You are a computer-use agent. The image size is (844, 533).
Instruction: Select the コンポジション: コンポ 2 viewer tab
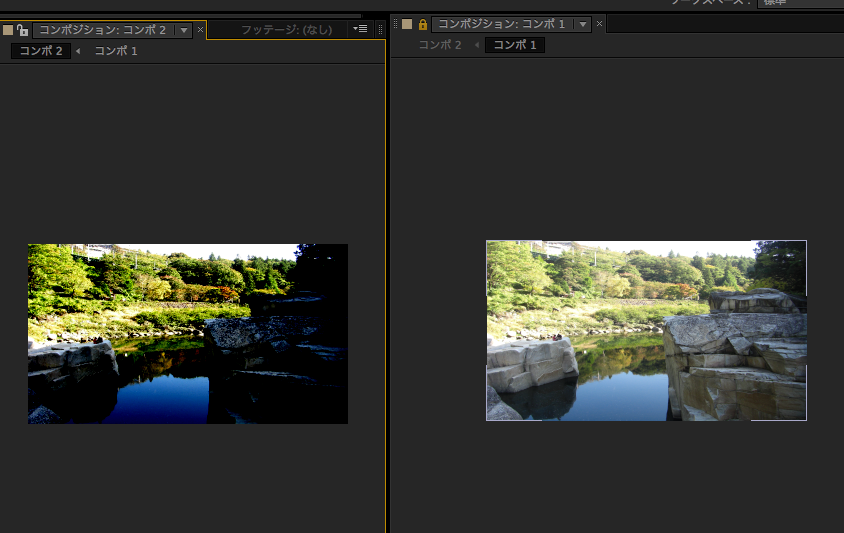[x=103, y=30]
